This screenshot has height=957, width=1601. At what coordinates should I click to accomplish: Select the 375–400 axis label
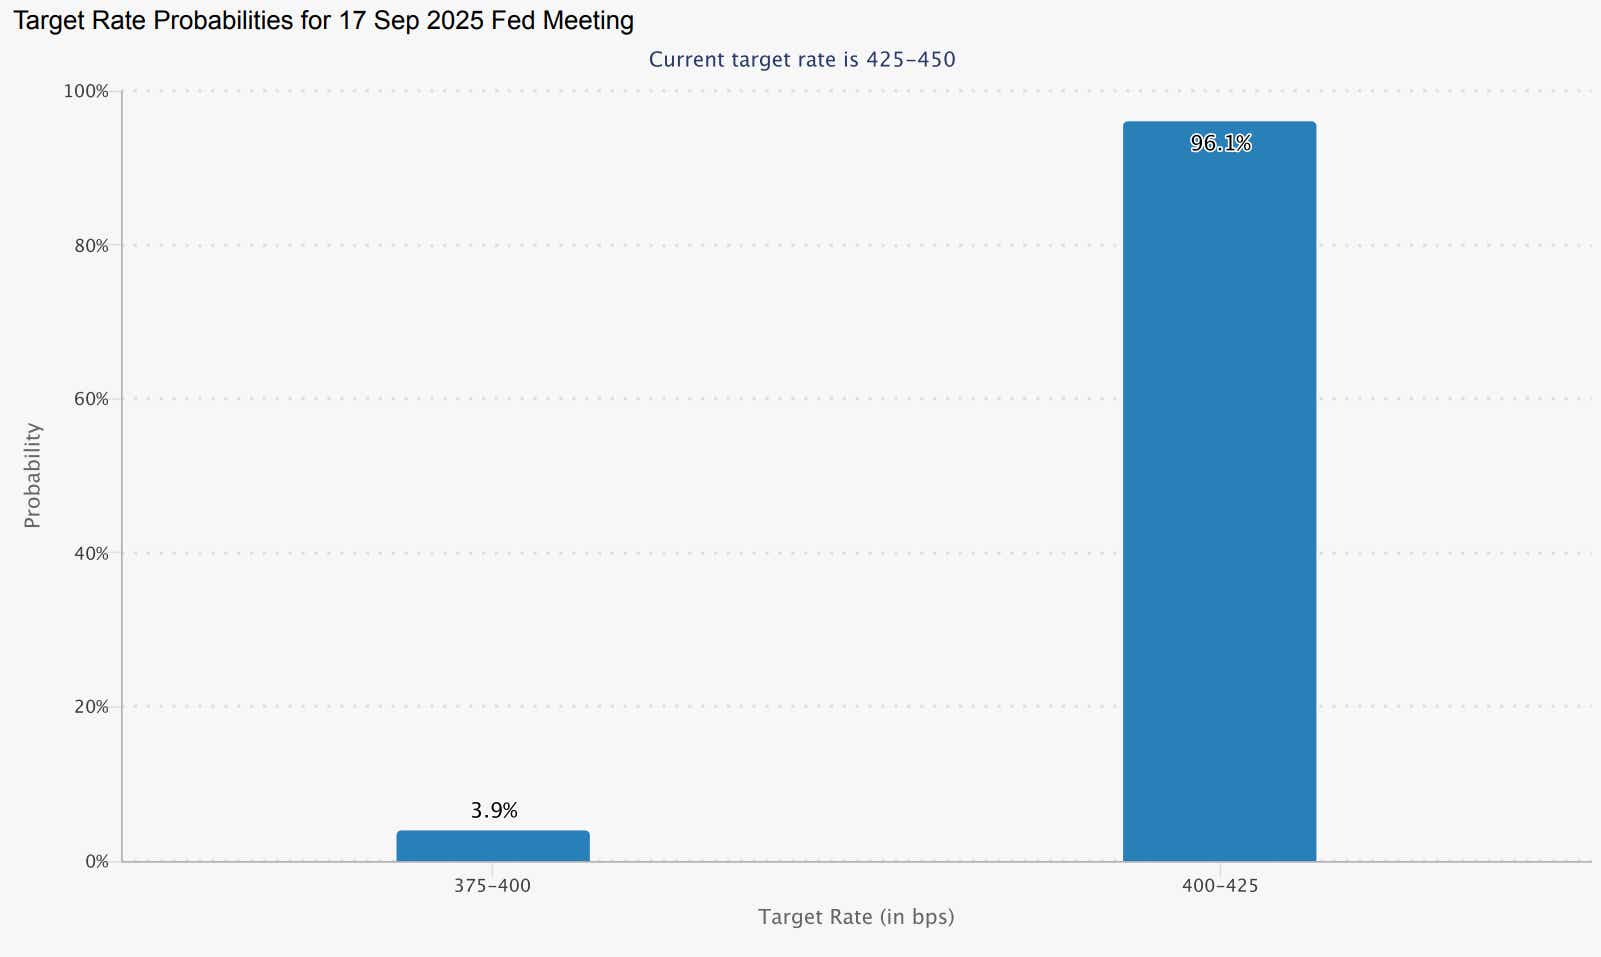pos(494,885)
